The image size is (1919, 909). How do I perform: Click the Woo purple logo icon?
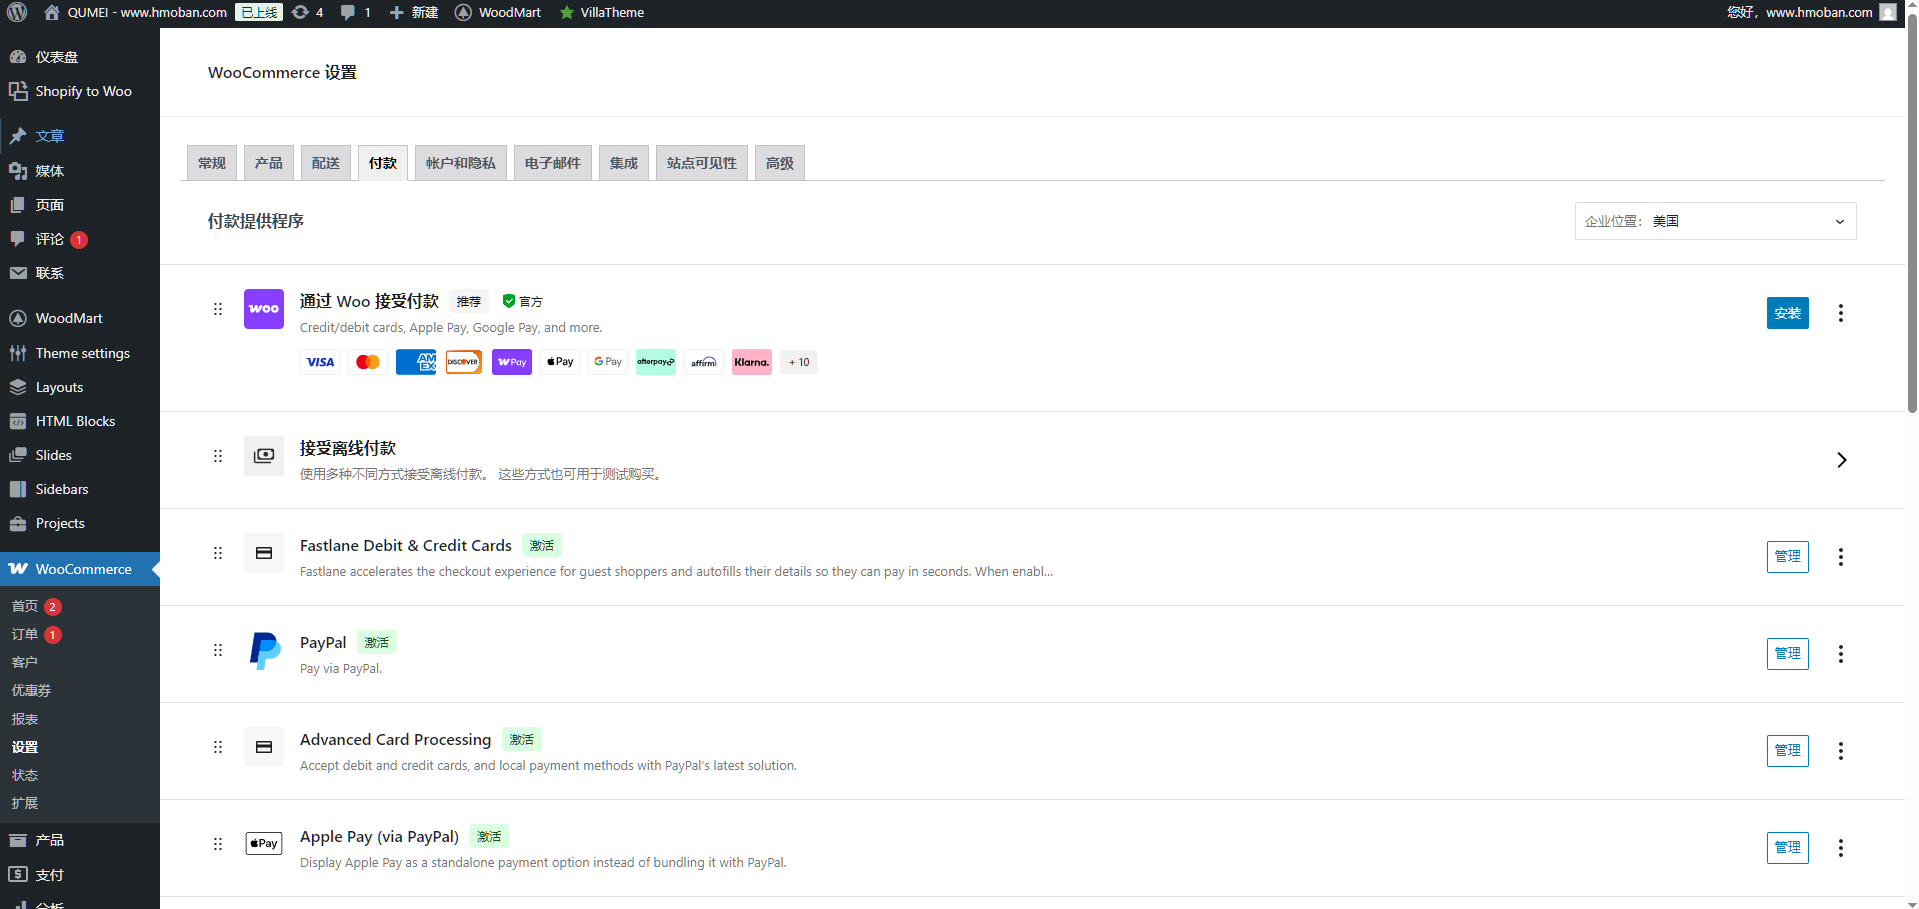[x=264, y=309]
